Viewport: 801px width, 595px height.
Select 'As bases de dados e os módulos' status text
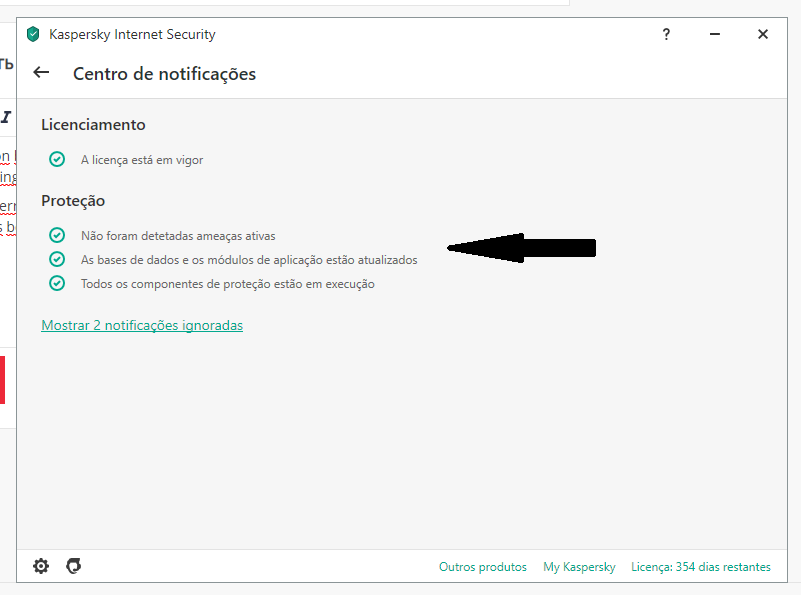(249, 260)
